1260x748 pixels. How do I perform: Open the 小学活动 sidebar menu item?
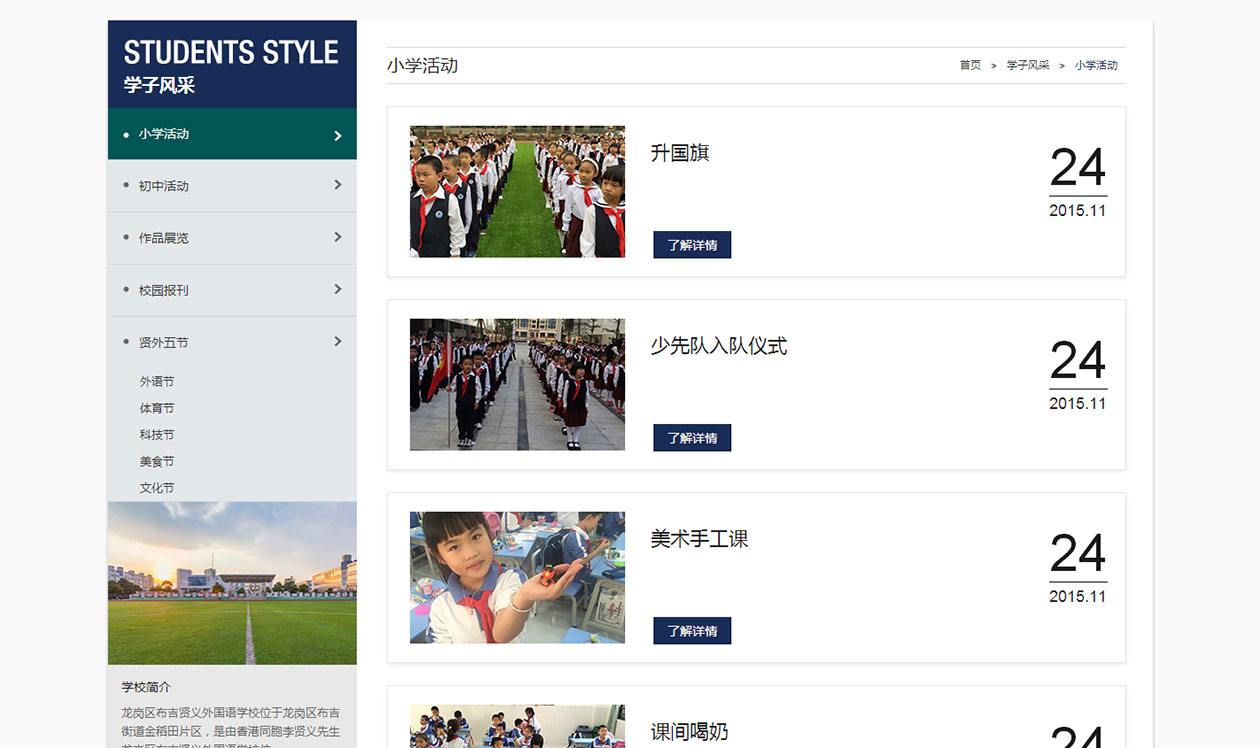232,134
